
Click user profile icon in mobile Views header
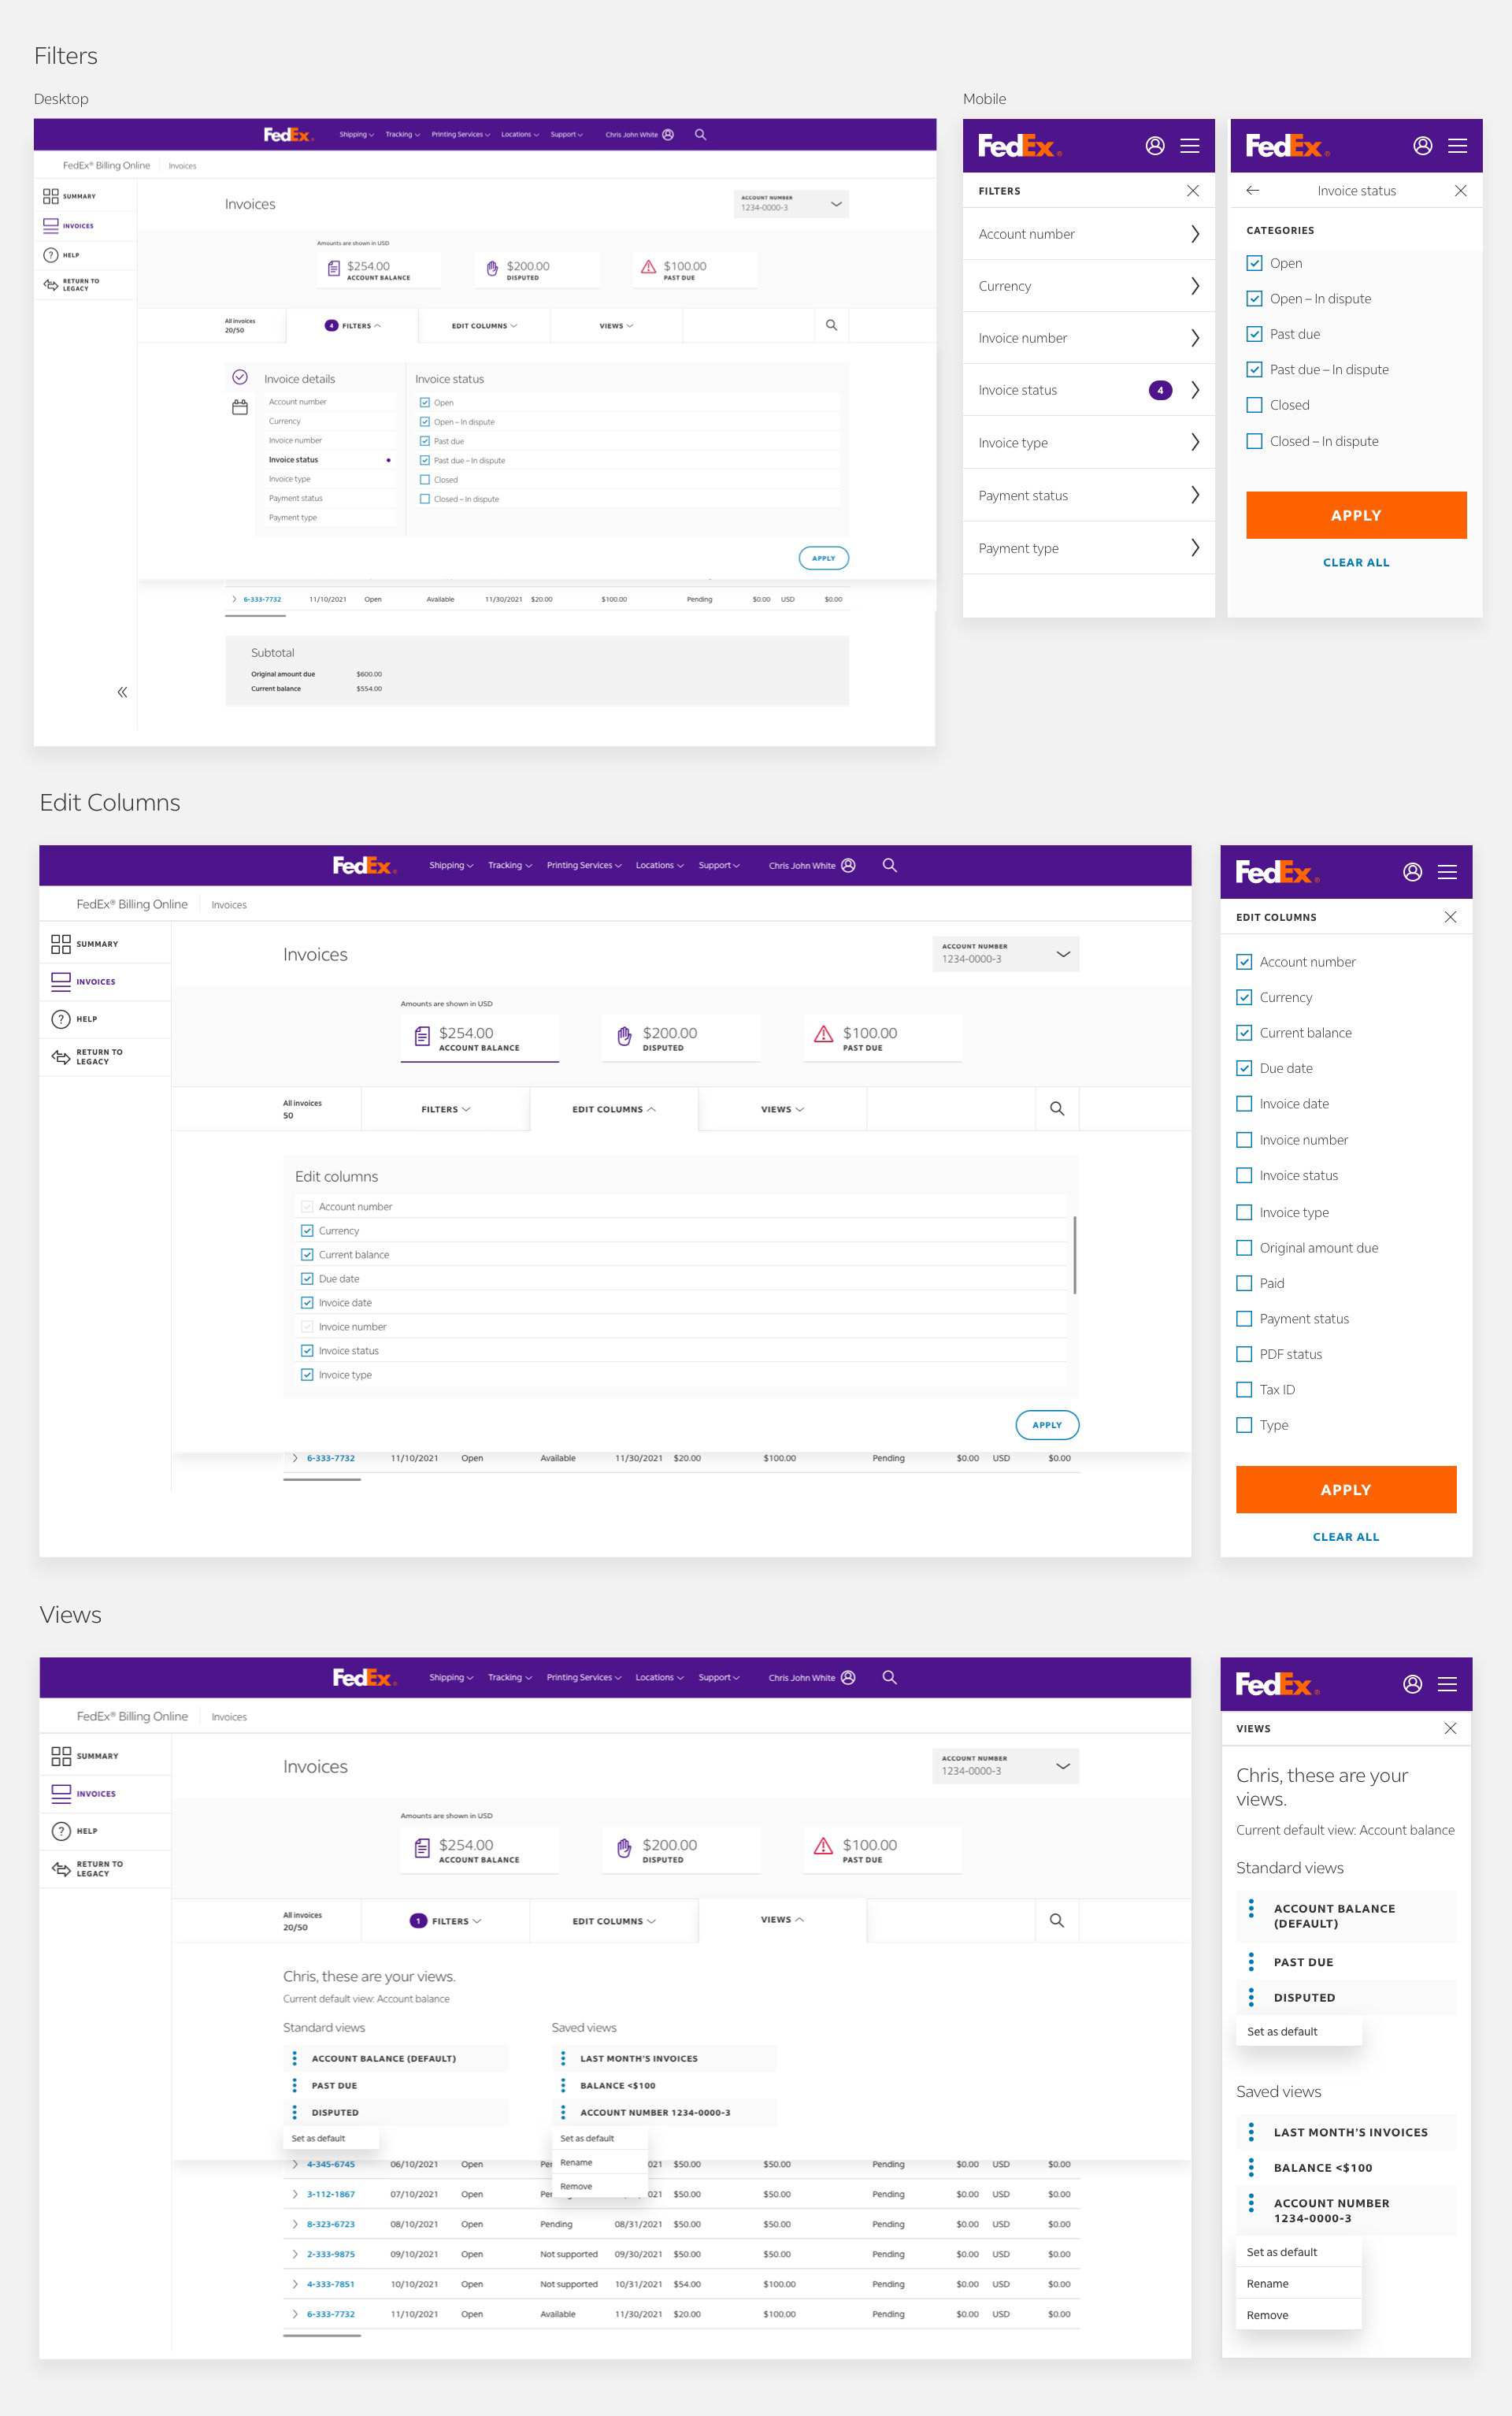point(1412,1684)
